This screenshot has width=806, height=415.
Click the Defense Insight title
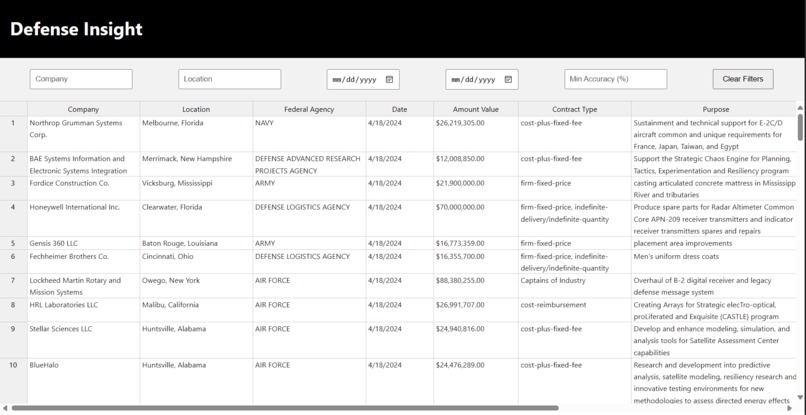(76, 29)
